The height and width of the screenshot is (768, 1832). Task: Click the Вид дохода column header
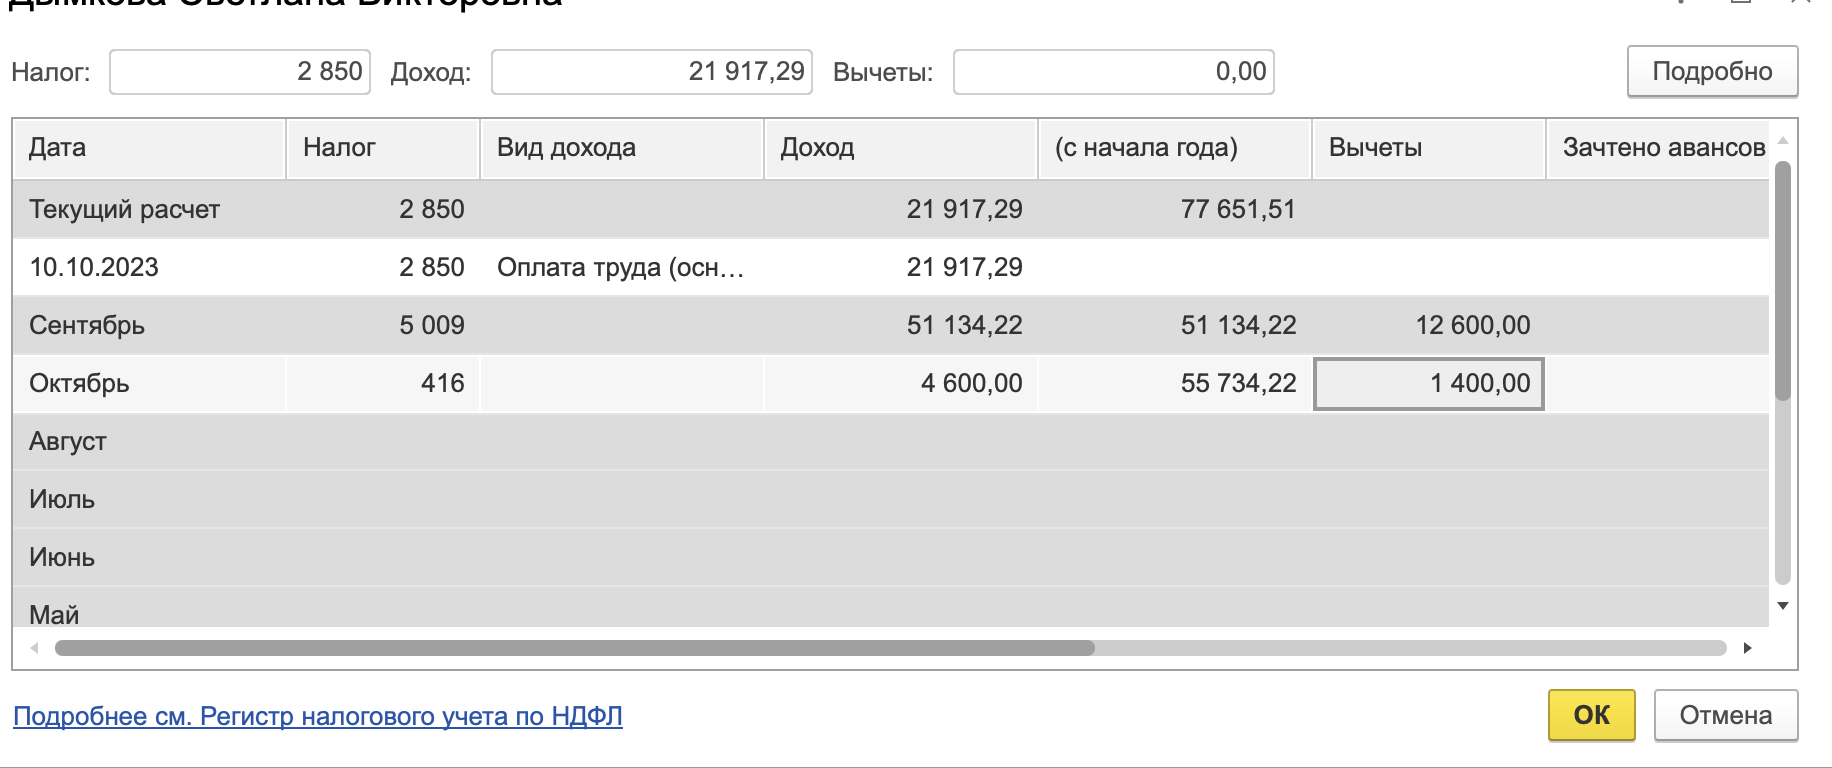click(x=622, y=148)
